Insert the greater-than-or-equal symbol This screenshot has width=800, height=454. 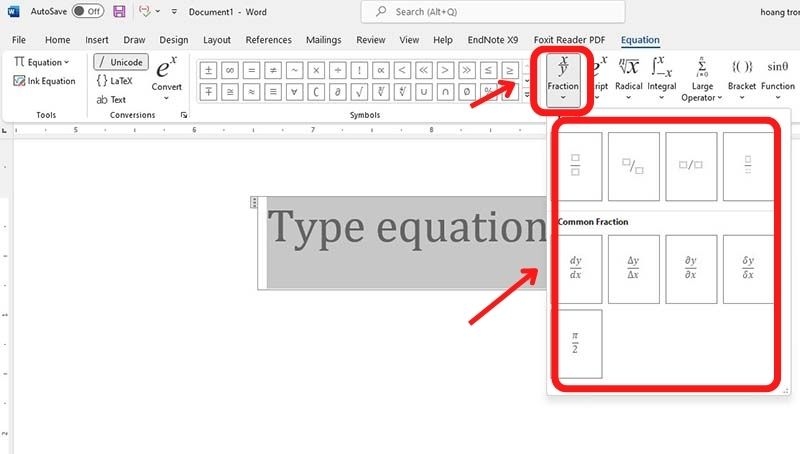pyautogui.click(x=509, y=70)
